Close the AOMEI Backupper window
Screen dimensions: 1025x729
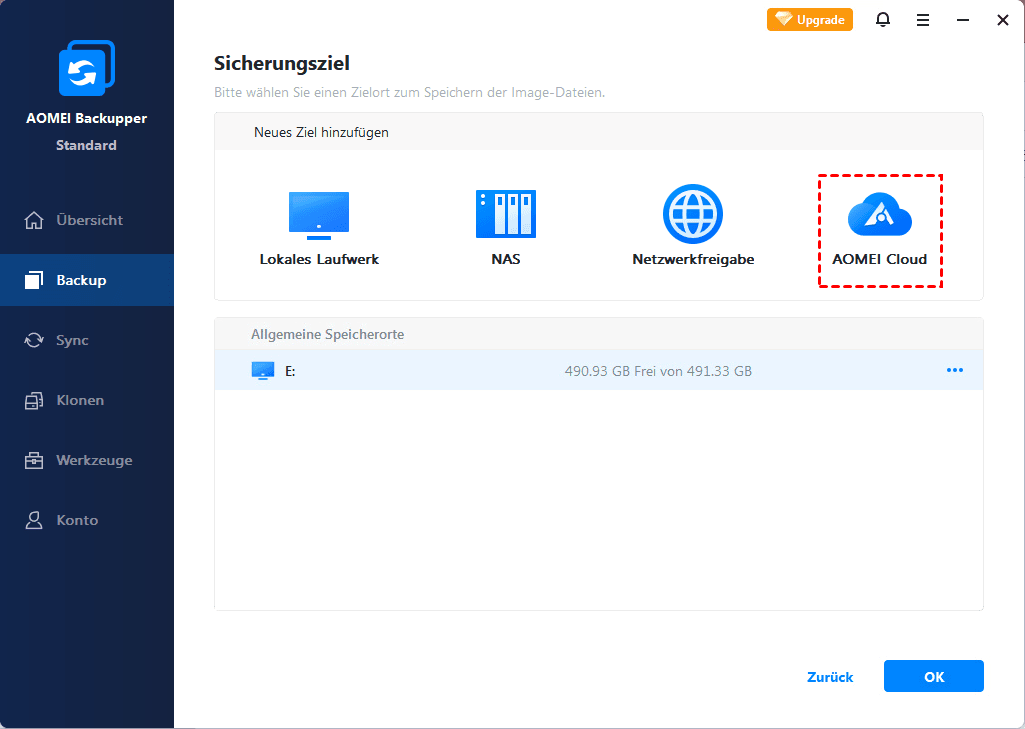[x=1002, y=20]
